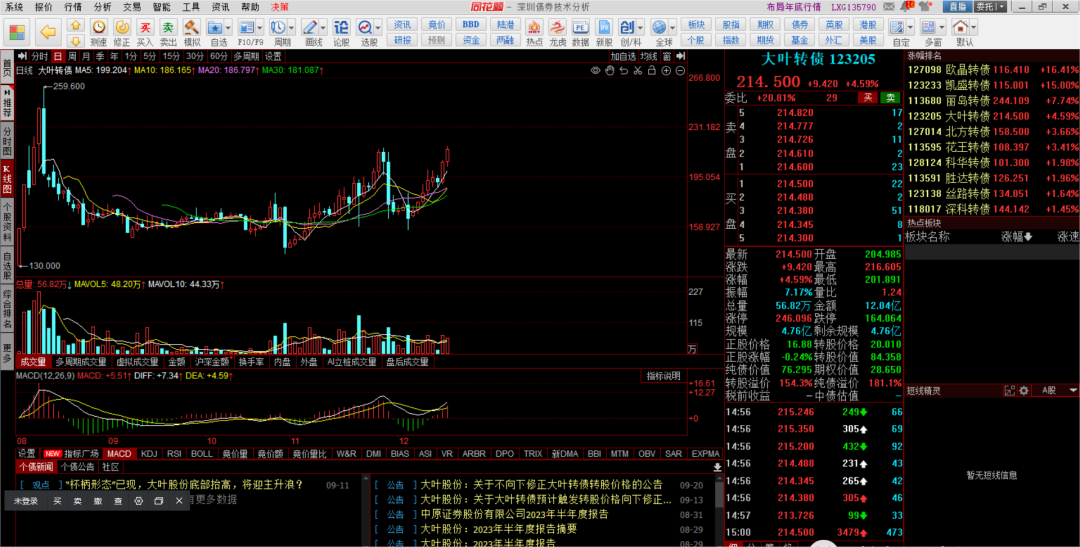Open the 新股 IPO icon
The height and width of the screenshot is (547, 1080).
tap(603, 28)
